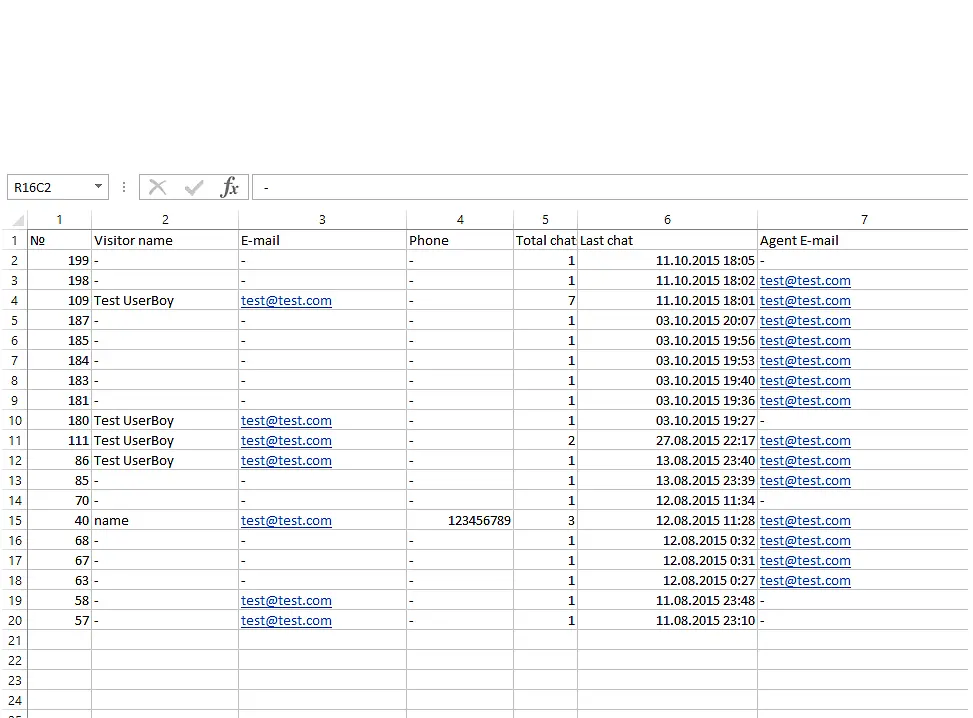Open Insert Function with the fx icon
The height and width of the screenshot is (718, 973).
[230, 187]
